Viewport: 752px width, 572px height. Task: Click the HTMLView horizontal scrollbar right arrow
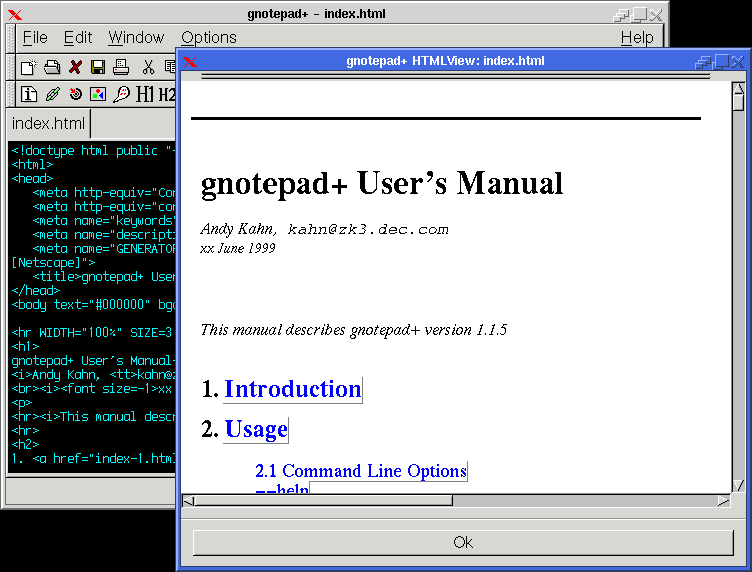[x=724, y=501]
